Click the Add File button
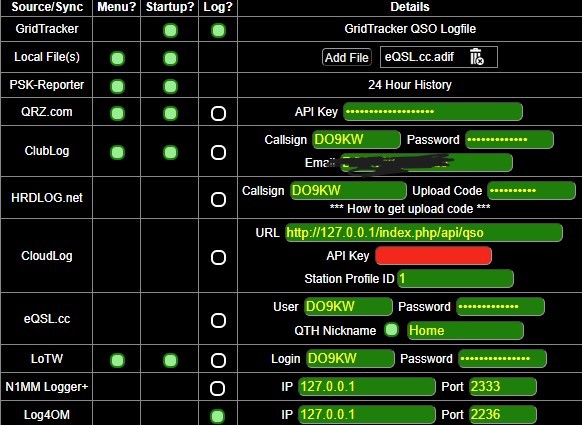Image resolution: width=582 pixels, height=425 pixels. pyautogui.click(x=347, y=57)
